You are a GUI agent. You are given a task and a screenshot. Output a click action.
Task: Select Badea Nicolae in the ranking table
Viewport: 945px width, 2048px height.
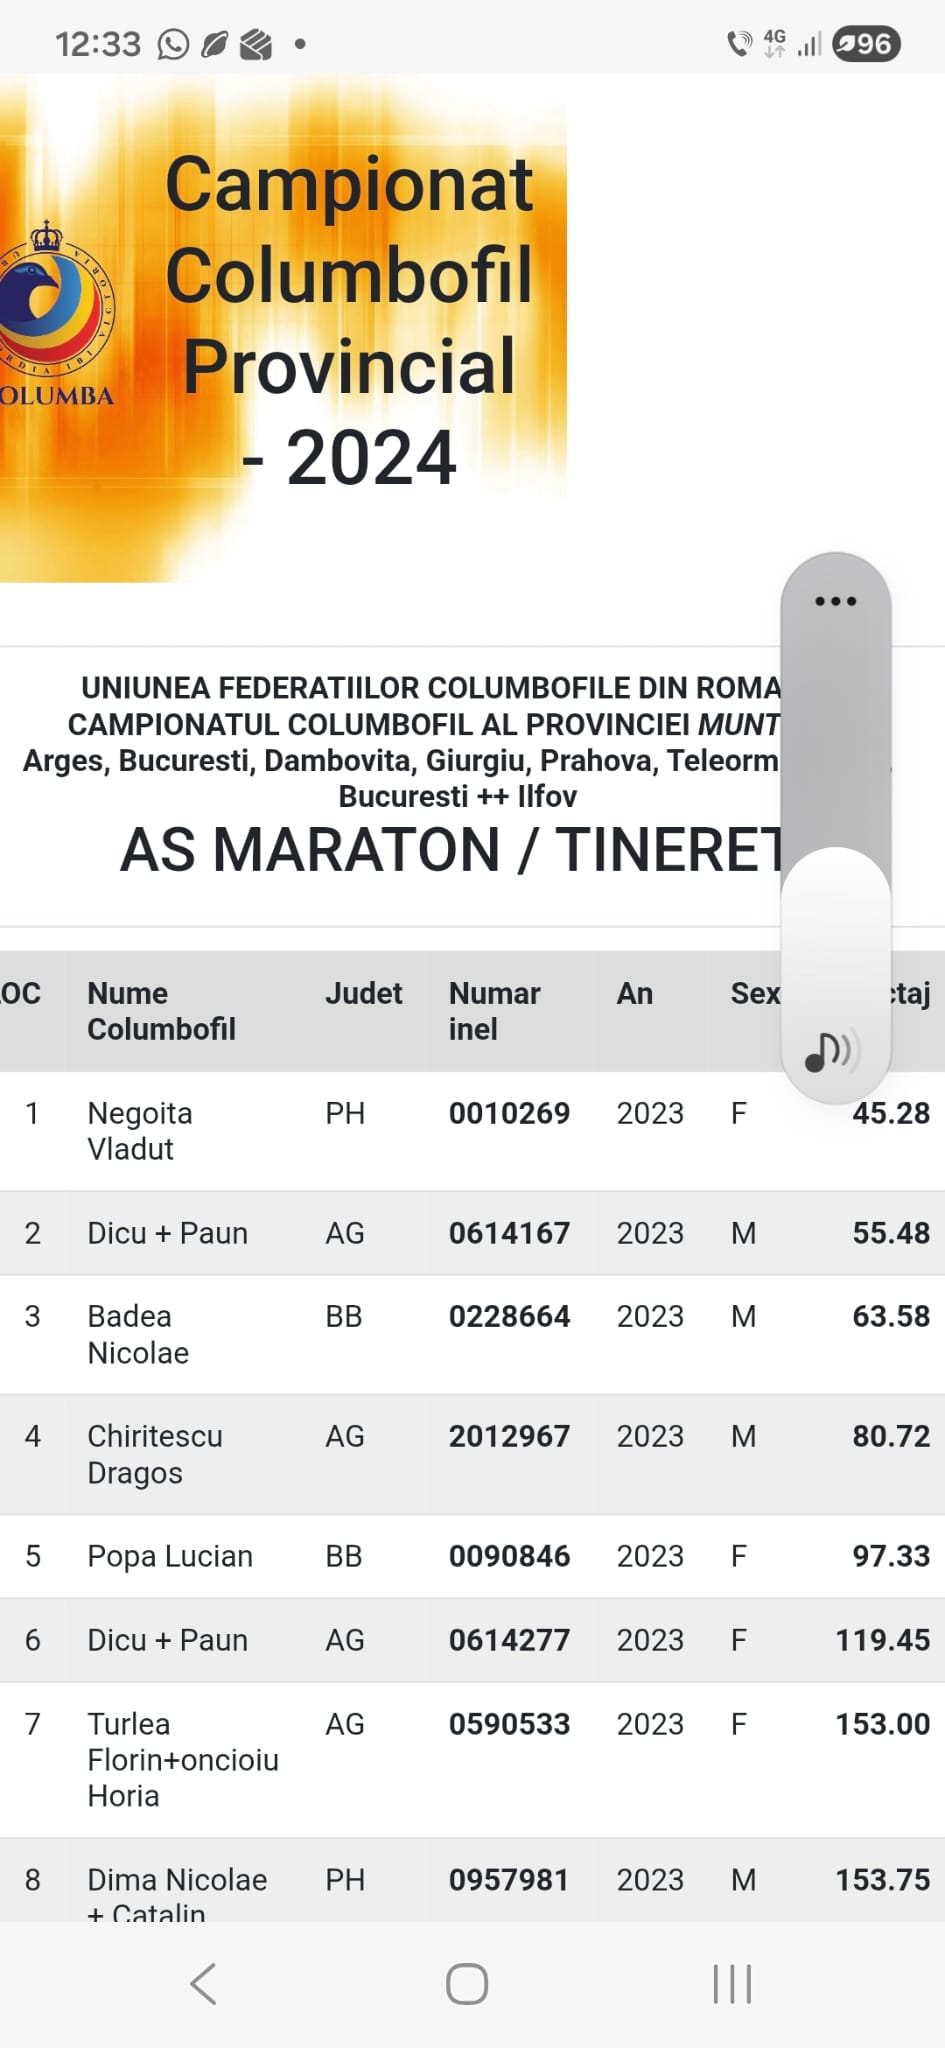(x=138, y=1334)
